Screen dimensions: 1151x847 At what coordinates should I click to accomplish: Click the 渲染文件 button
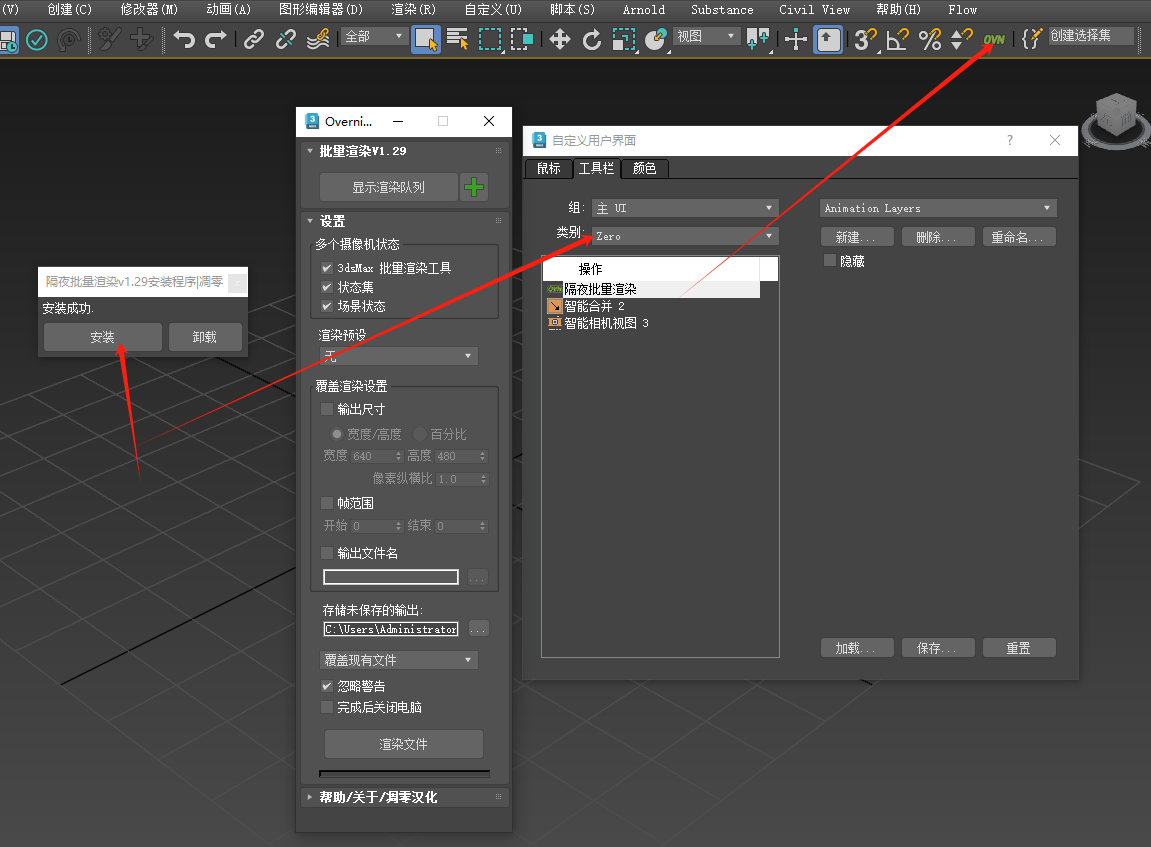[x=404, y=744]
